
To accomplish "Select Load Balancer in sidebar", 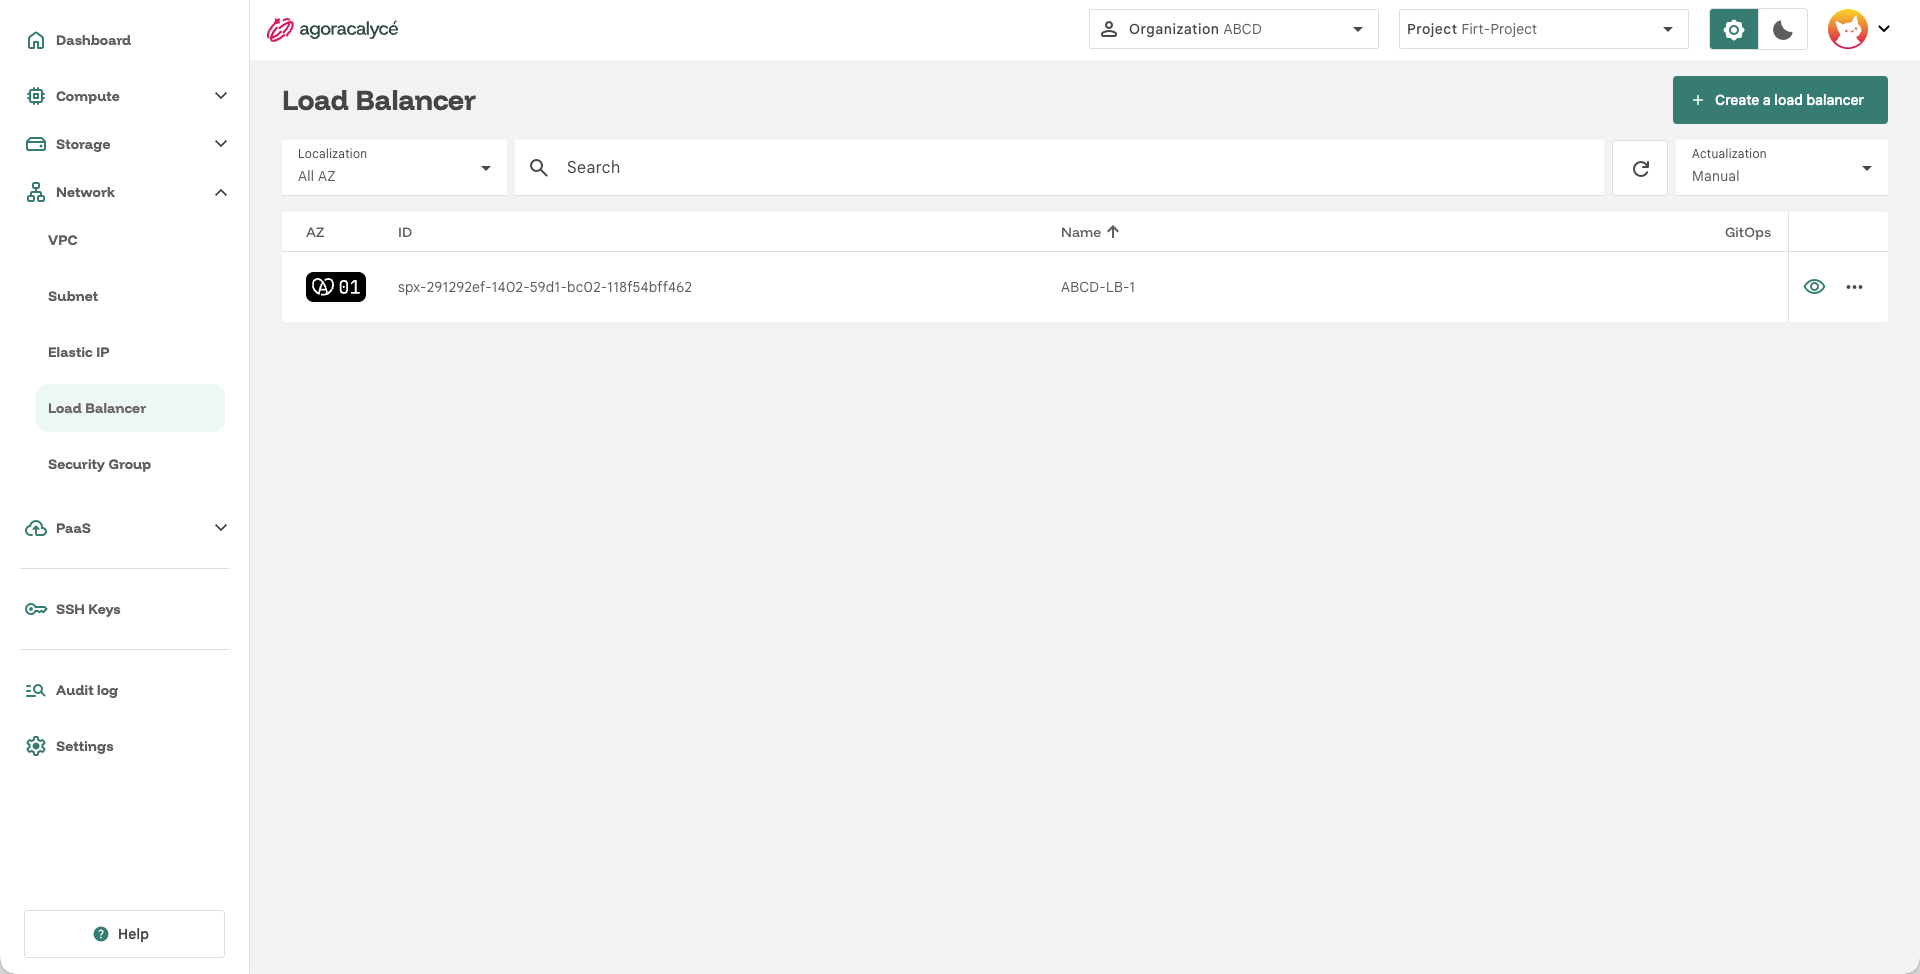I will 130,408.
